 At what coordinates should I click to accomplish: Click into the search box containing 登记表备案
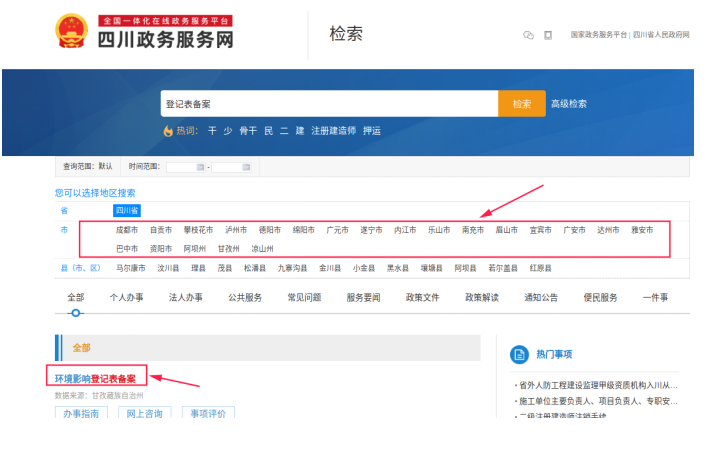click(x=328, y=104)
